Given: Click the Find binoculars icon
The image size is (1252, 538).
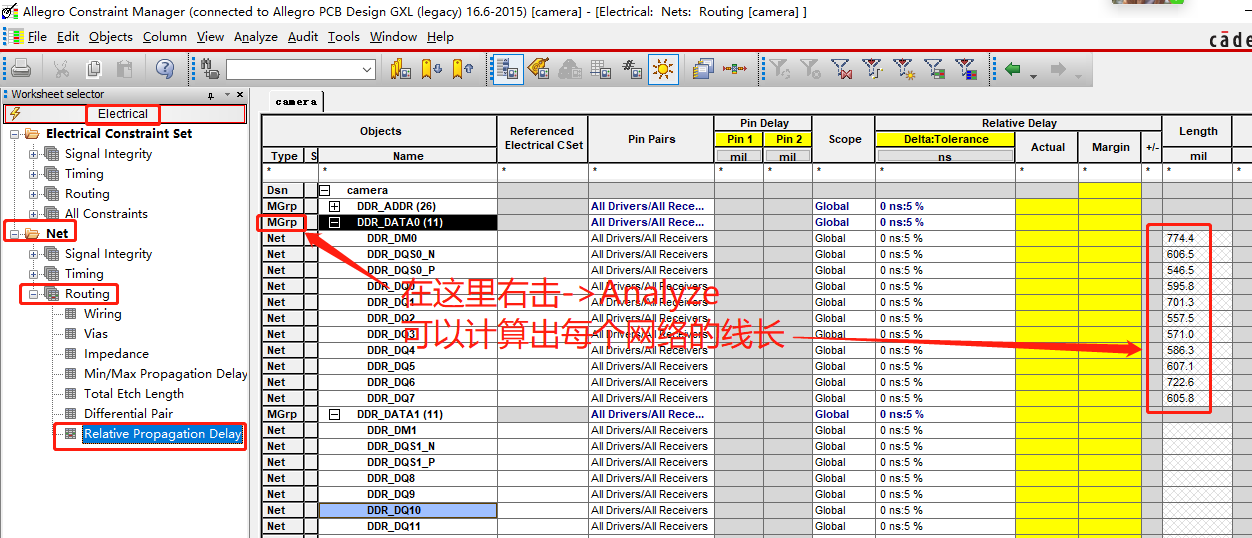Looking at the screenshot, I should tap(210, 69).
